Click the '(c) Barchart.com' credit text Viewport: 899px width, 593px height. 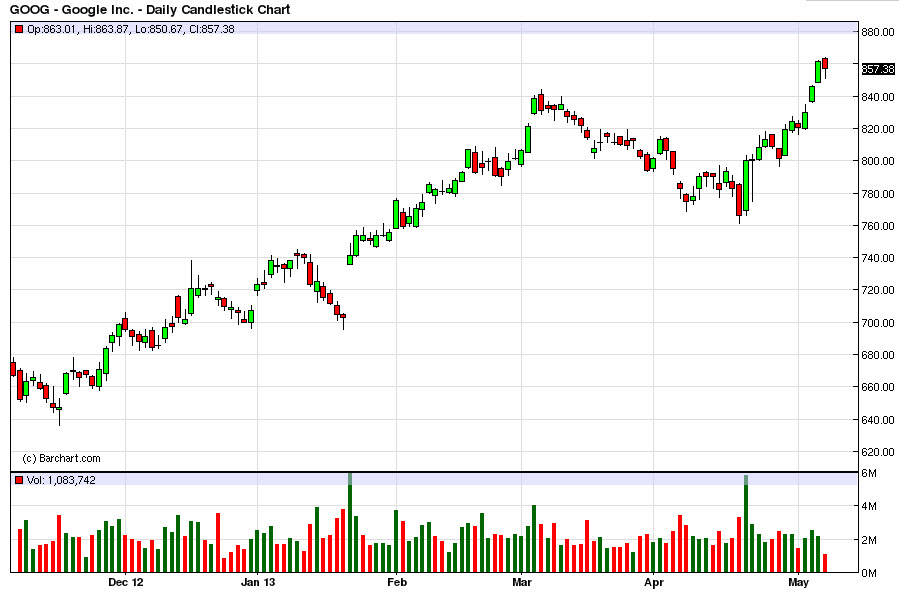pyautogui.click(x=61, y=458)
